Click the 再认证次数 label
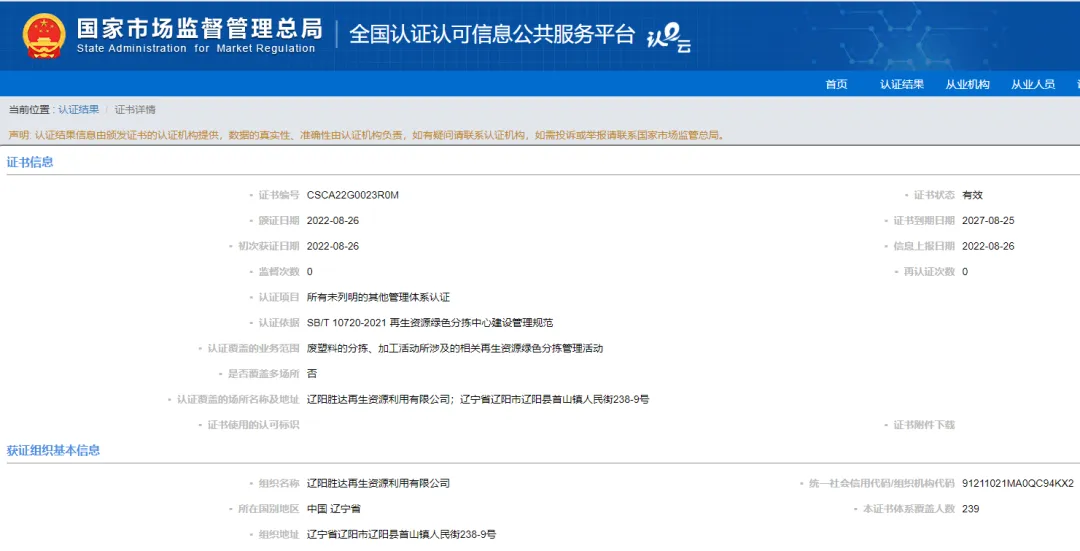Image resolution: width=1080 pixels, height=551 pixels. coord(928,271)
